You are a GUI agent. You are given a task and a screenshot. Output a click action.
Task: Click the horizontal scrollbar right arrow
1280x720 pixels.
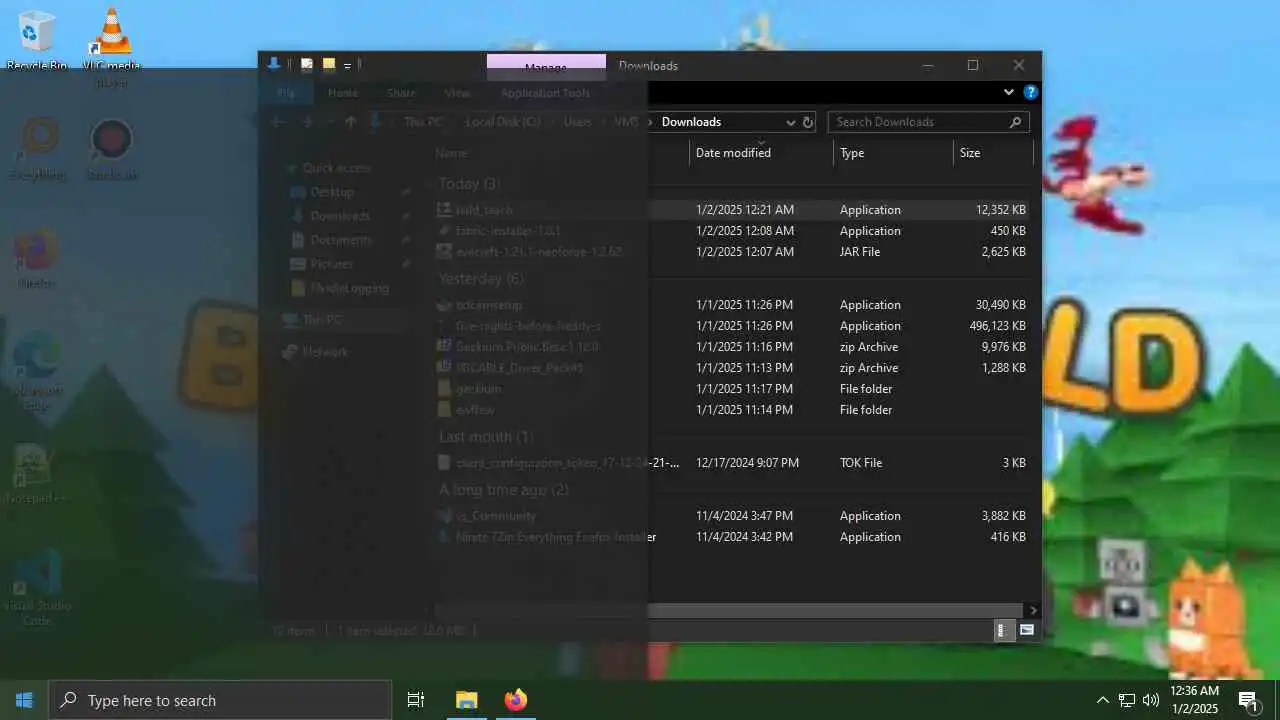coord(1033,610)
